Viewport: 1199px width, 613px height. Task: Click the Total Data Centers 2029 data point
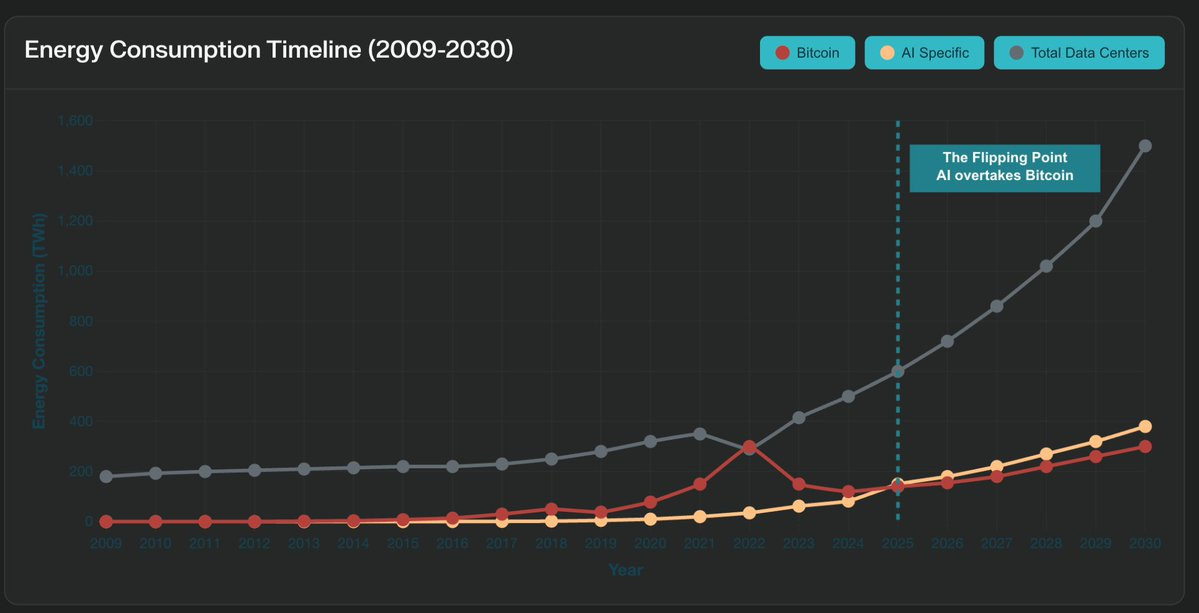[1095, 221]
